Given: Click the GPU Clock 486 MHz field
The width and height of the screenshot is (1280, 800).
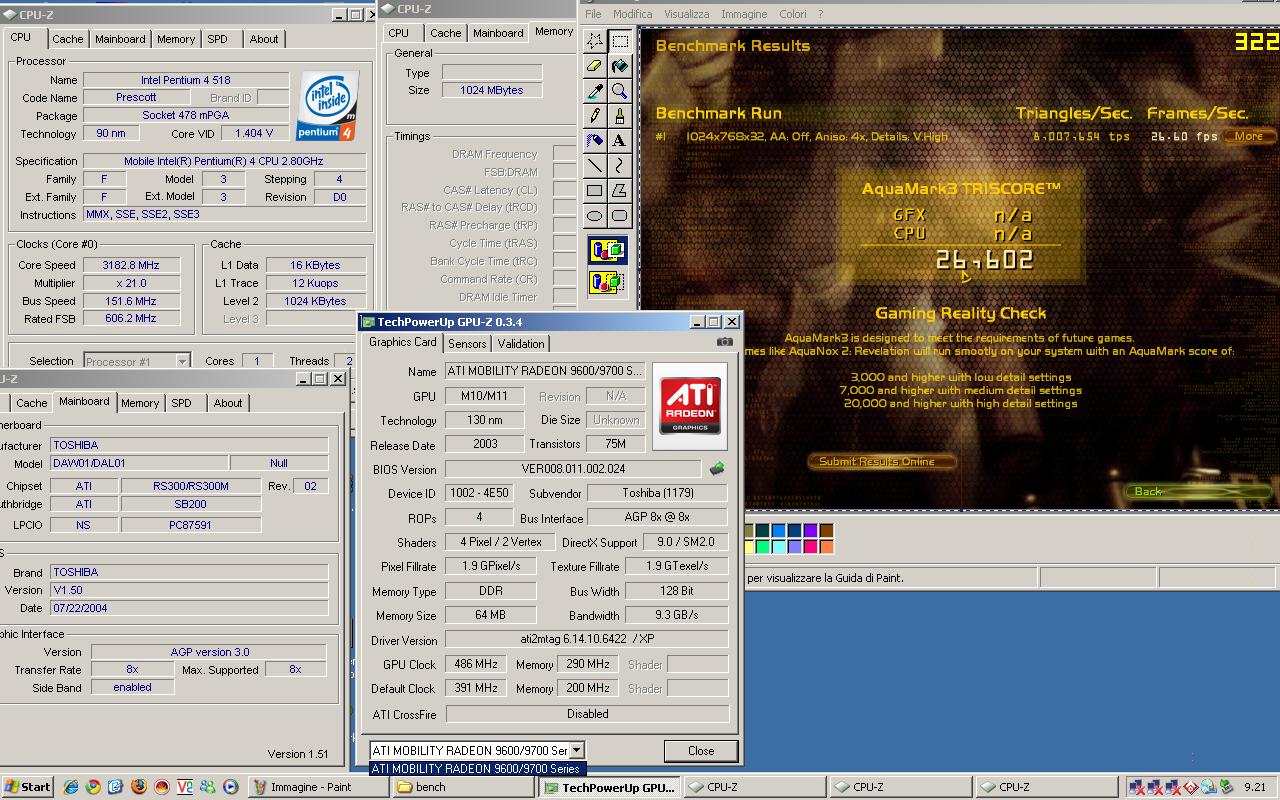Looking at the screenshot, I should (x=475, y=664).
